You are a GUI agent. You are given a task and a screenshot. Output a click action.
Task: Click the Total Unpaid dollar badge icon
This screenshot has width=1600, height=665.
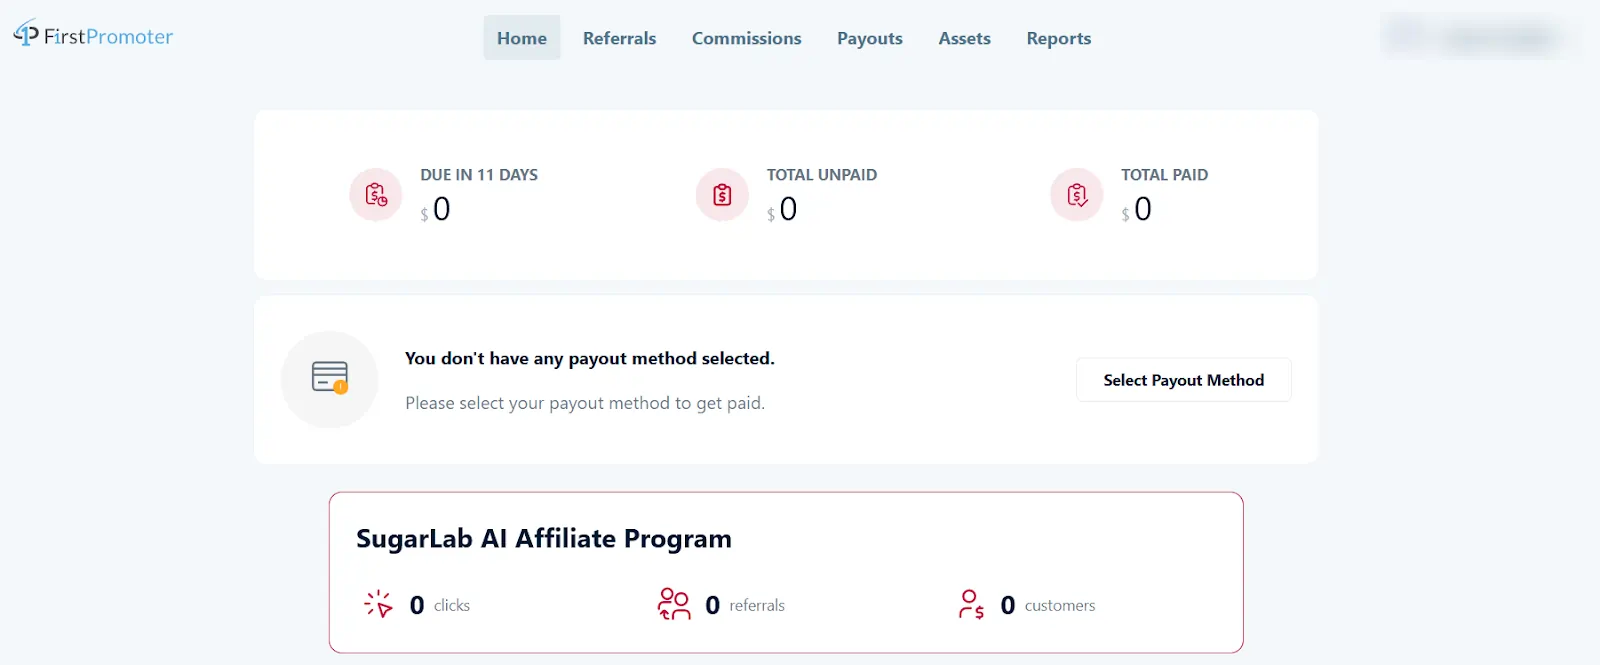click(721, 194)
